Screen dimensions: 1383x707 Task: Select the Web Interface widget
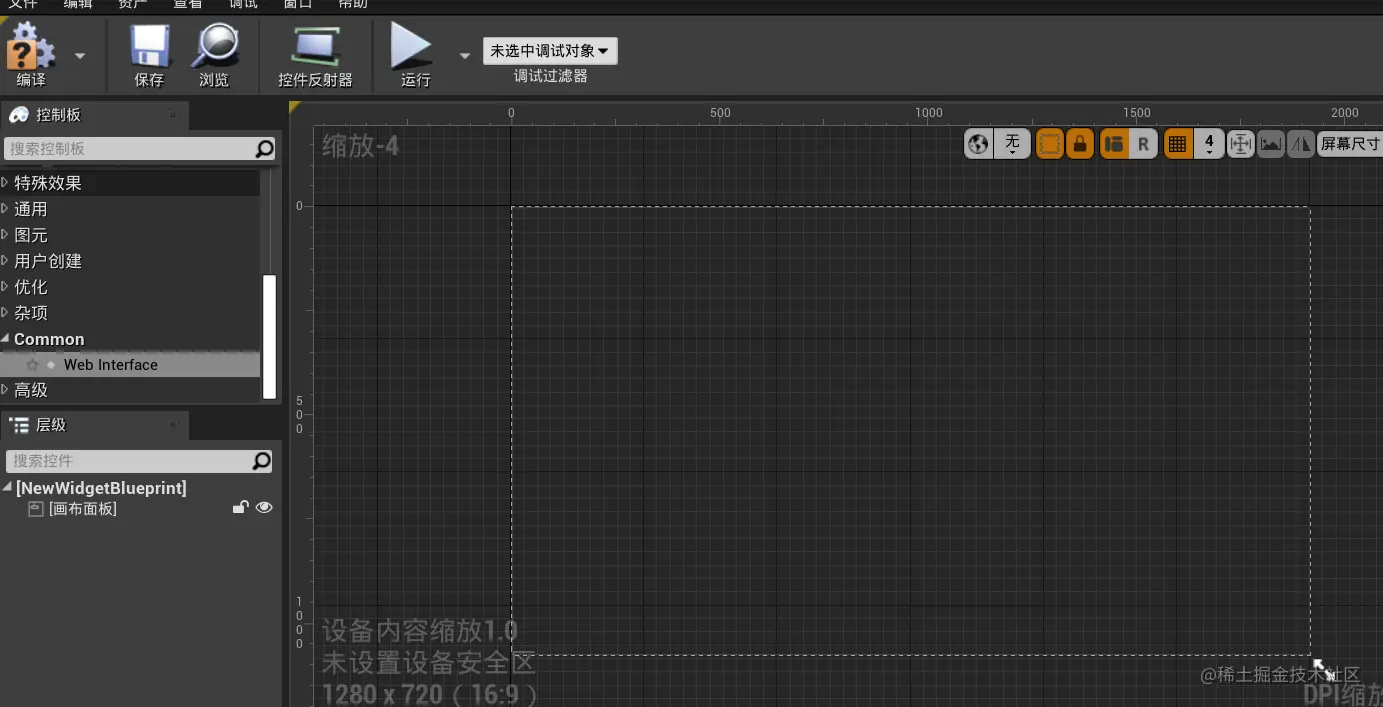(x=130, y=365)
